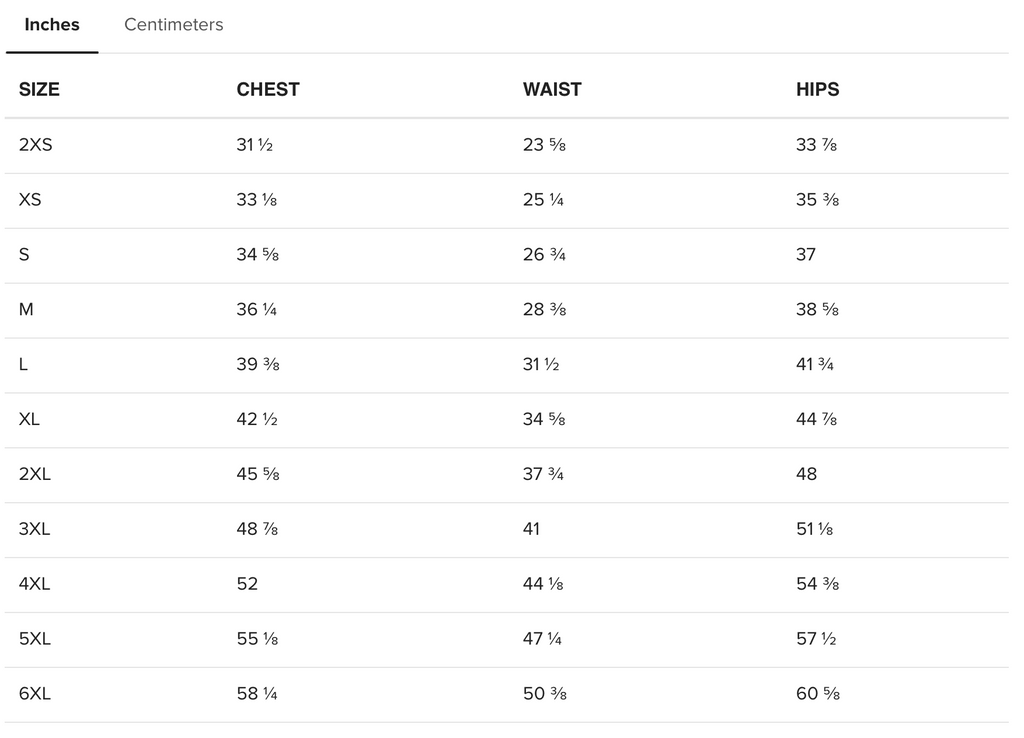Click hips value 41 ¾ for size L
1024x738 pixels.
[x=815, y=365]
